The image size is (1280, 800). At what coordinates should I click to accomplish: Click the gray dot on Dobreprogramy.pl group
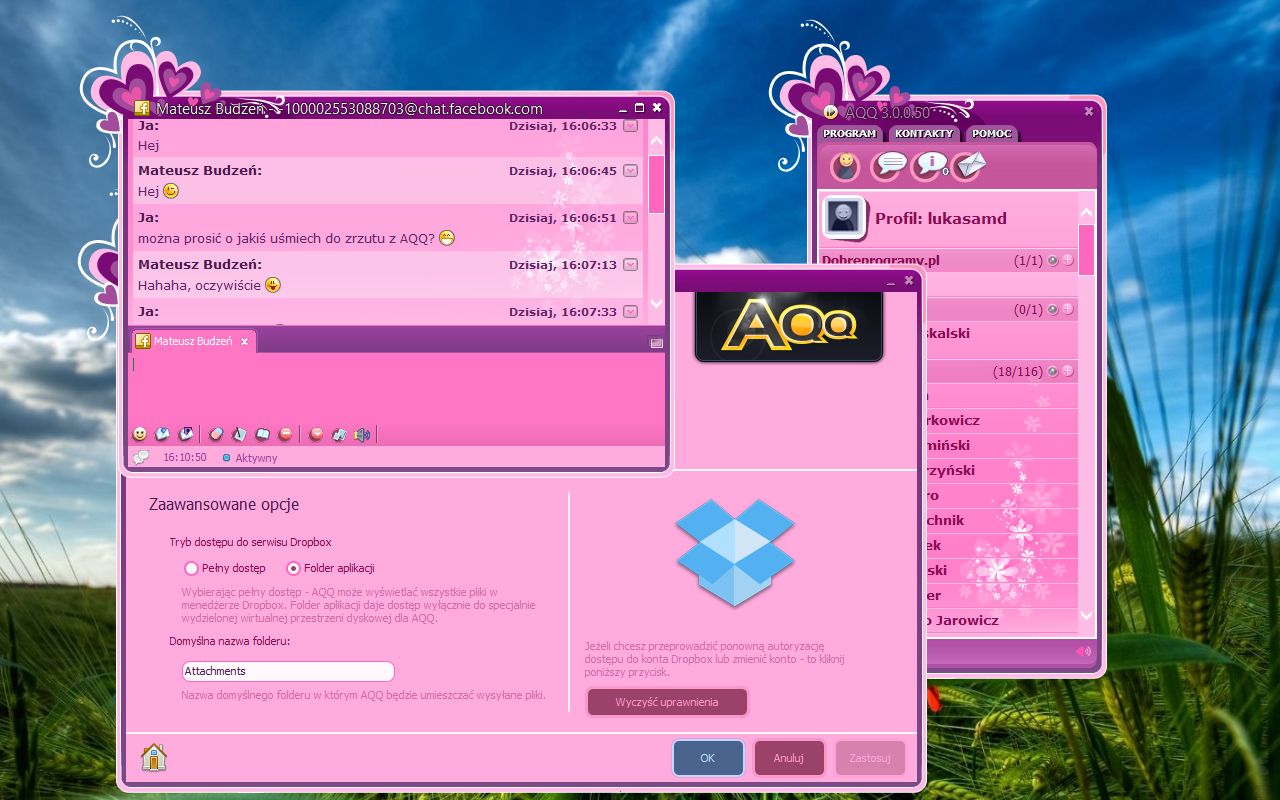pos(1052,260)
